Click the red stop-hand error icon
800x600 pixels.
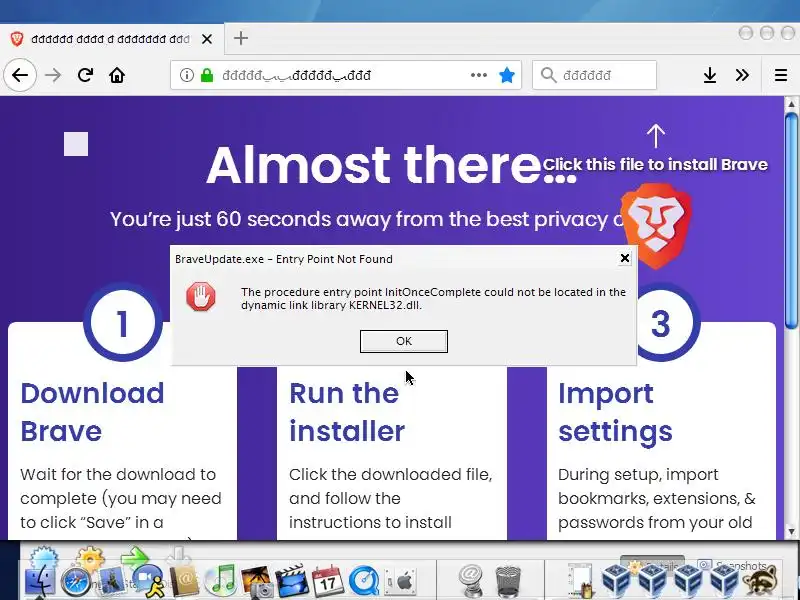pyautogui.click(x=201, y=296)
